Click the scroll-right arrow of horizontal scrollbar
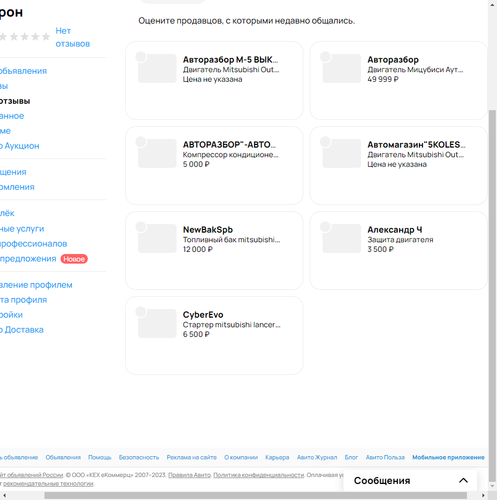The width and height of the screenshot is (497, 500). coord(483,496)
